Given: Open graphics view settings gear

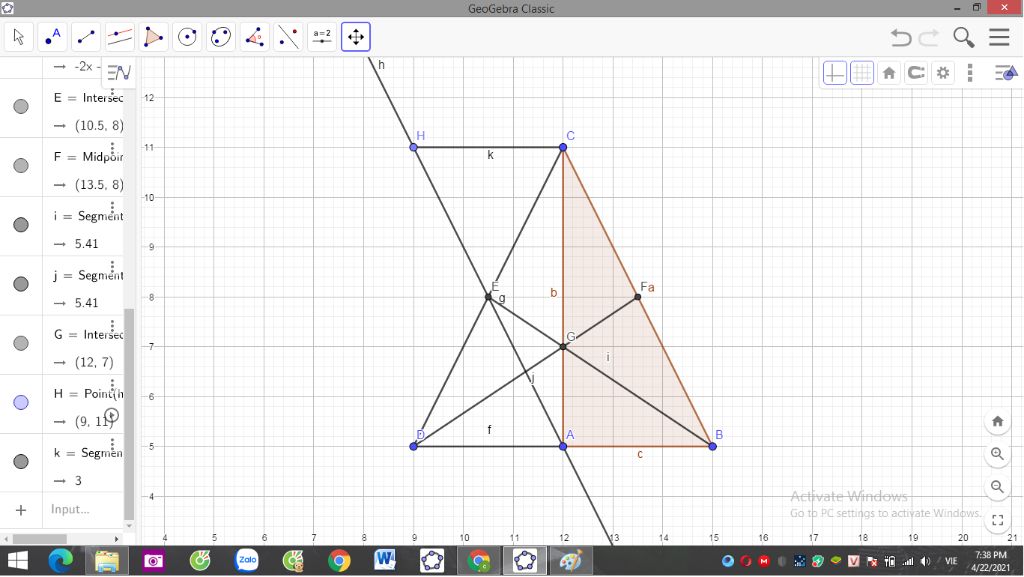Looking at the screenshot, I should (943, 72).
